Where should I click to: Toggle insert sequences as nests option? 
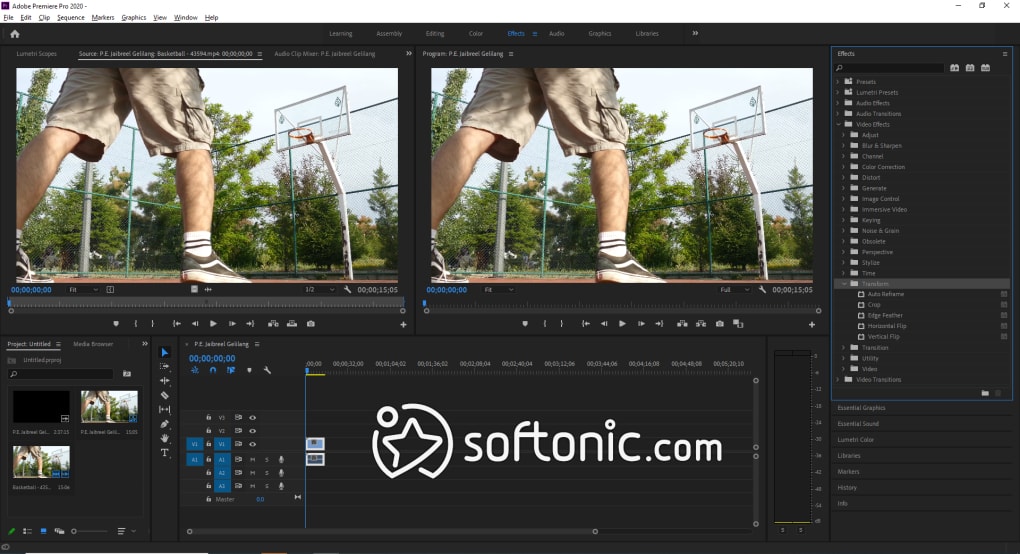pyautogui.click(x=195, y=370)
